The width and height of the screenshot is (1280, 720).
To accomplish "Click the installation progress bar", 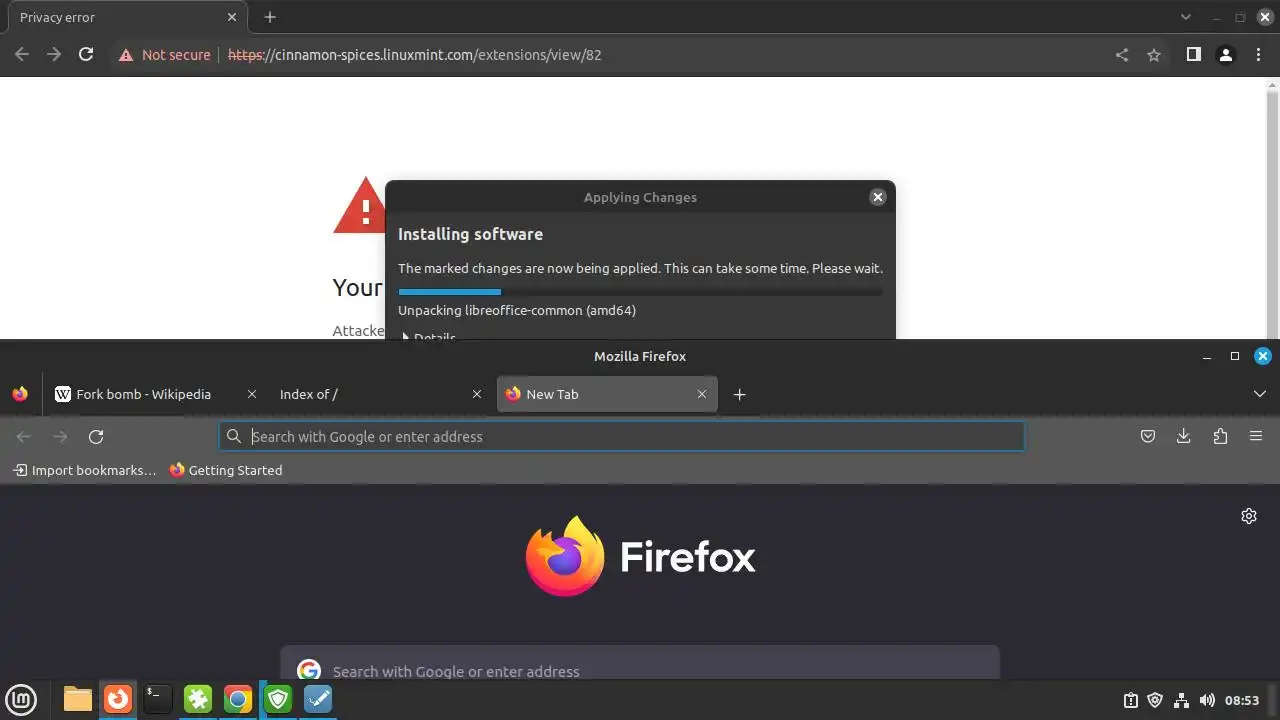I will tap(640, 292).
